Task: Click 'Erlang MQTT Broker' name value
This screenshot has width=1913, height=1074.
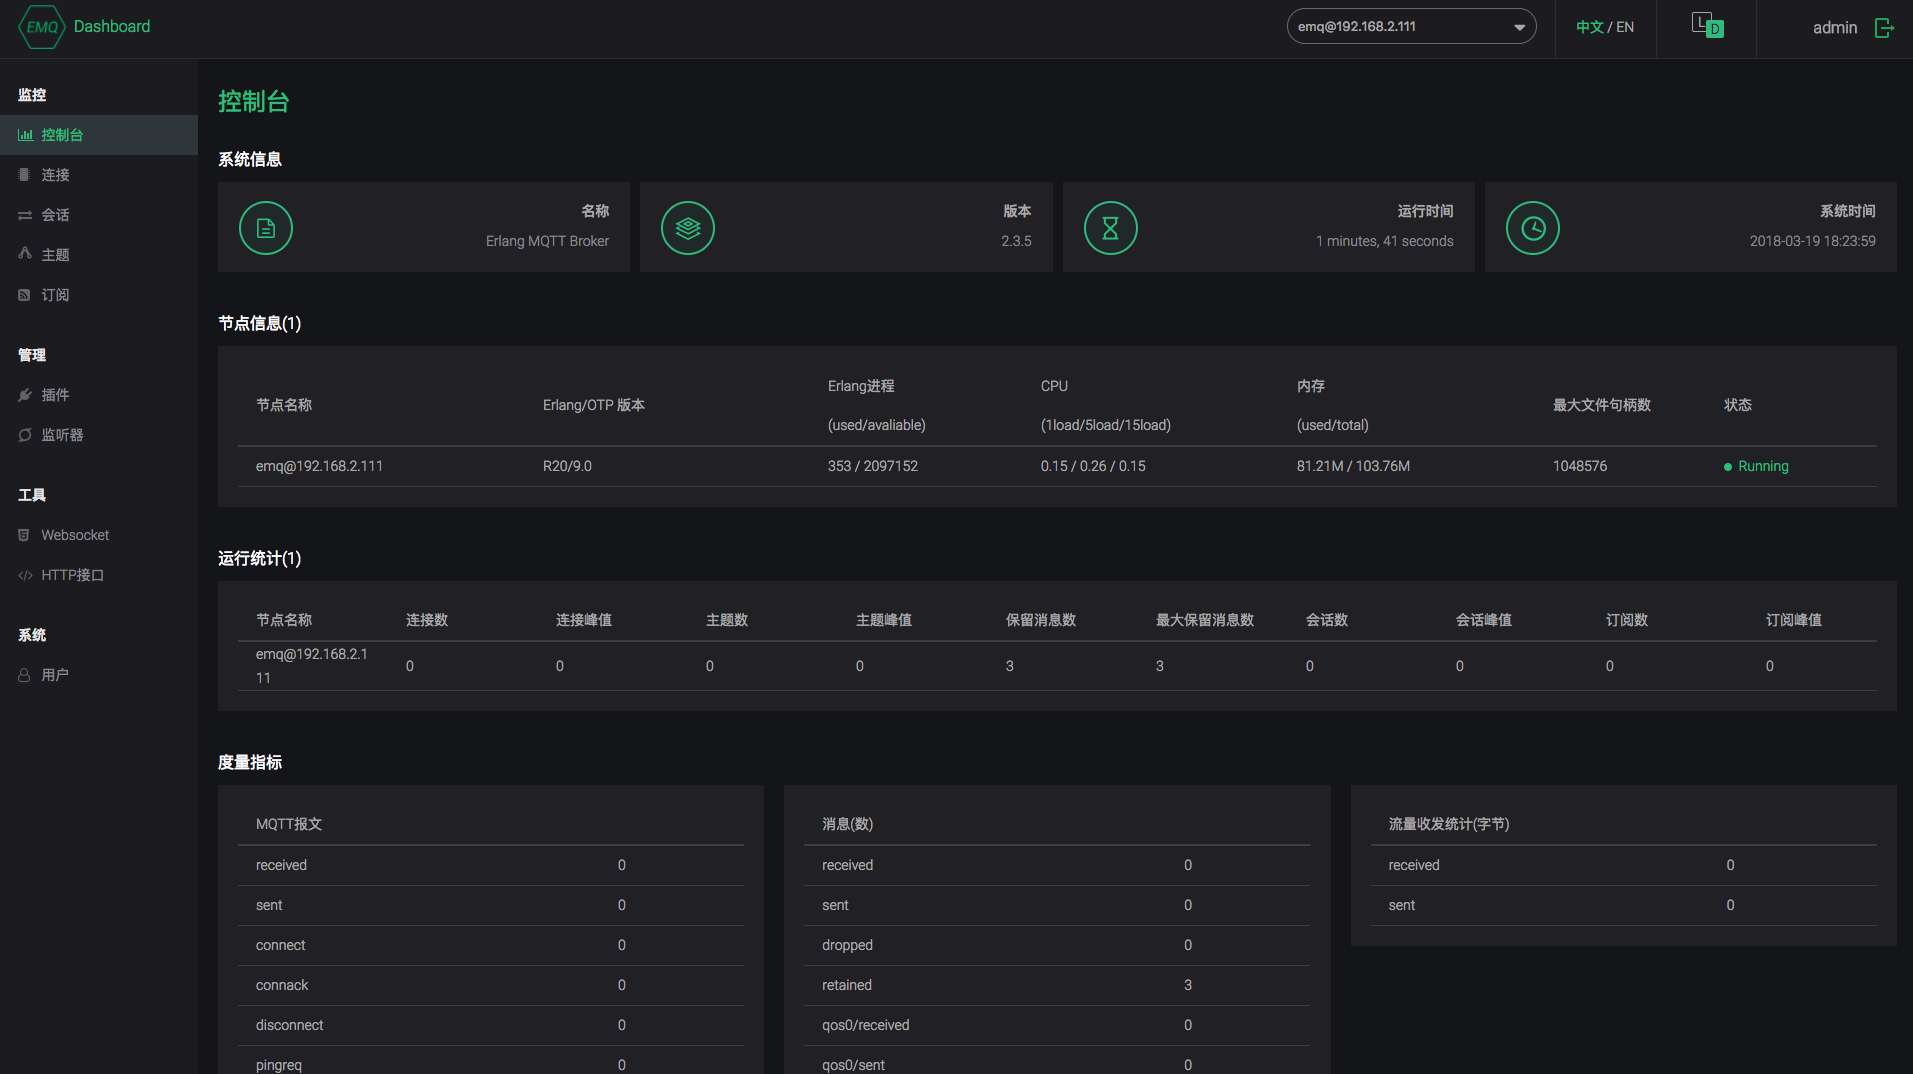Action: 547,241
